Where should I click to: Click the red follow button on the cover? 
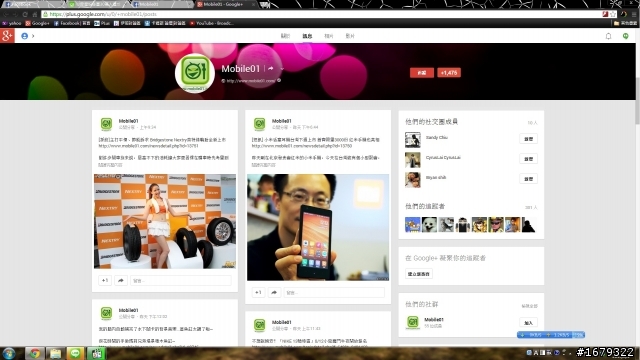[x=422, y=73]
